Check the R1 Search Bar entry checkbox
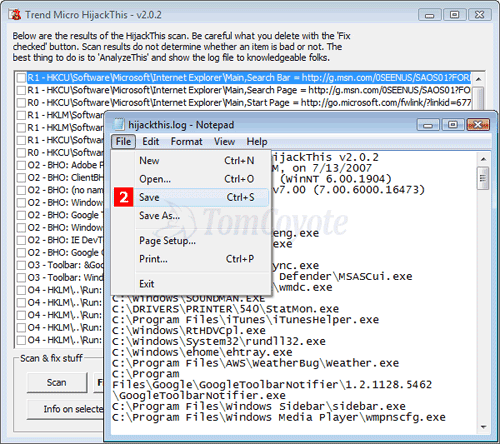This screenshot has height=444, width=500. pos(21,78)
